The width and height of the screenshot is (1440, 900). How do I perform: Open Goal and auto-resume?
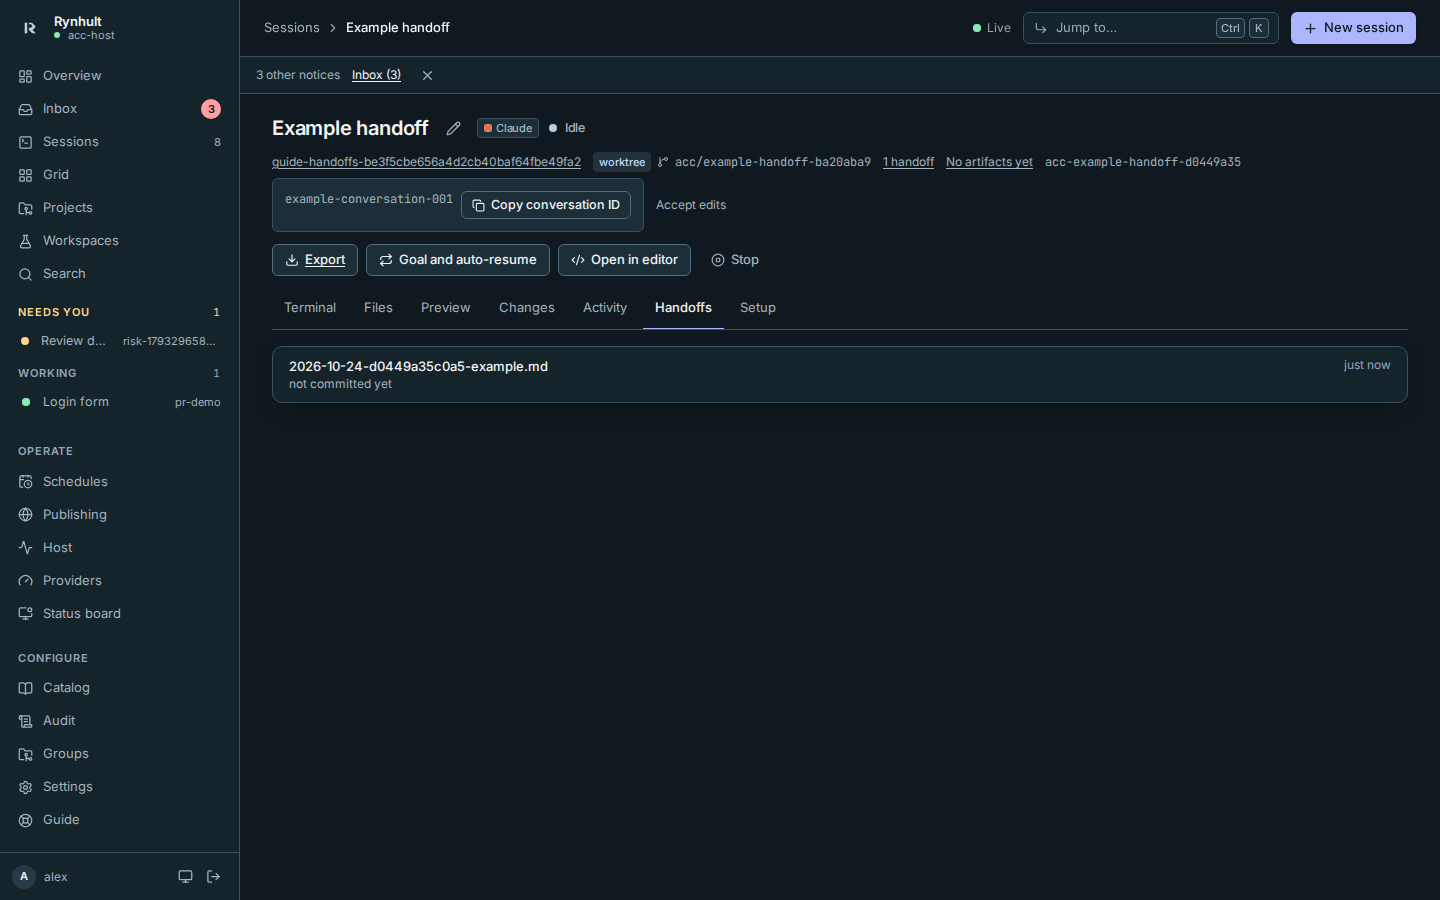pyautogui.click(x=458, y=260)
